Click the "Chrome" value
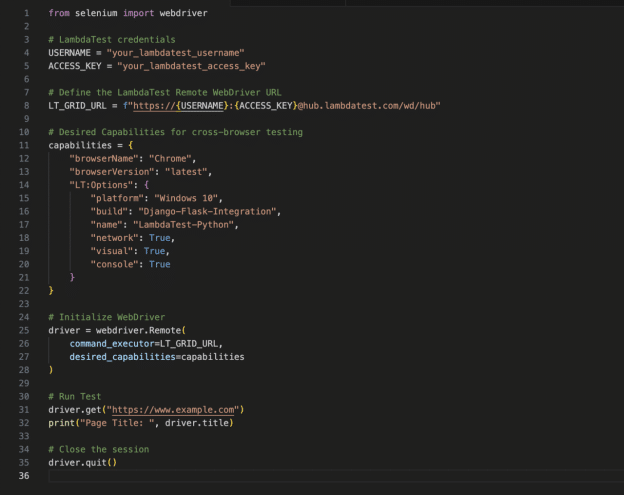Image resolution: width=624 pixels, height=495 pixels. pos(170,158)
